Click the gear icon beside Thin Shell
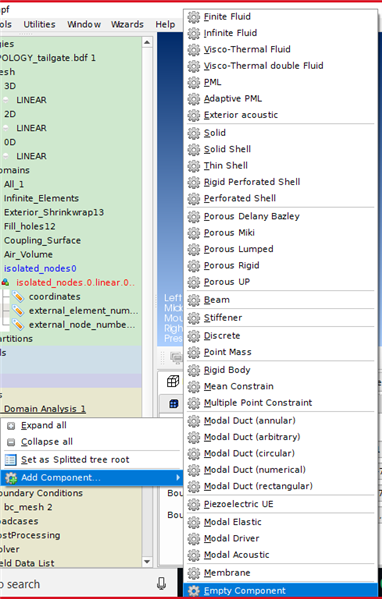This screenshot has width=382, height=599. [194, 166]
